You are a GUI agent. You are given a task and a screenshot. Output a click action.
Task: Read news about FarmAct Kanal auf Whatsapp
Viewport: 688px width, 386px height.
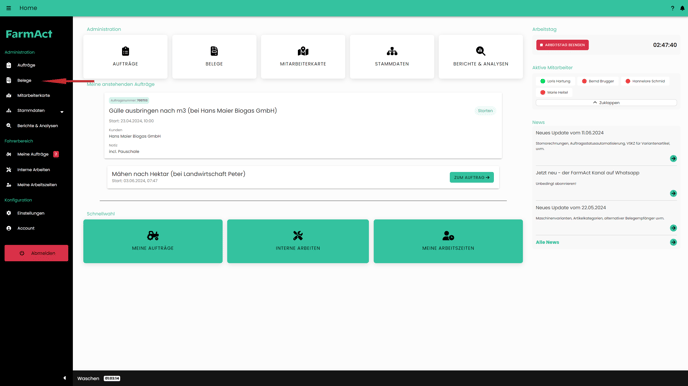(x=587, y=173)
